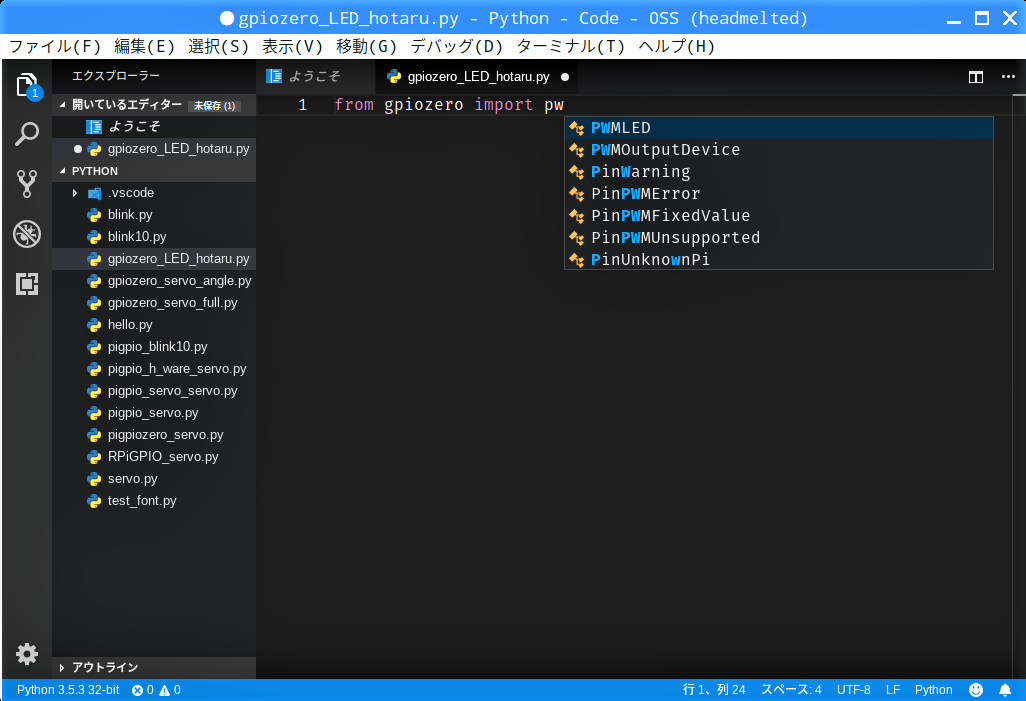Change indentation via スペース: 4
Screen dimensions: 1026x701
pos(791,690)
